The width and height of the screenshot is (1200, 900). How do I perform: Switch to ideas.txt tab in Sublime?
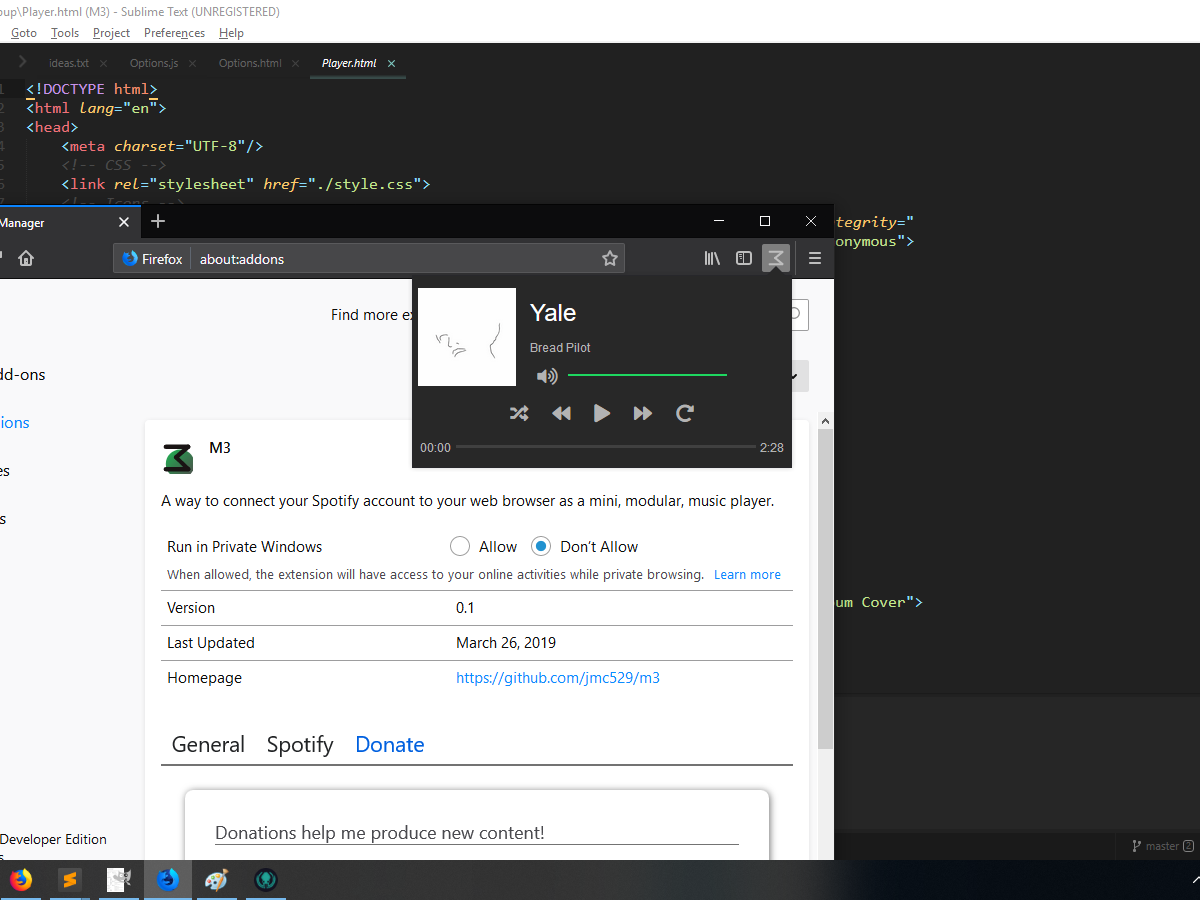tap(69, 63)
